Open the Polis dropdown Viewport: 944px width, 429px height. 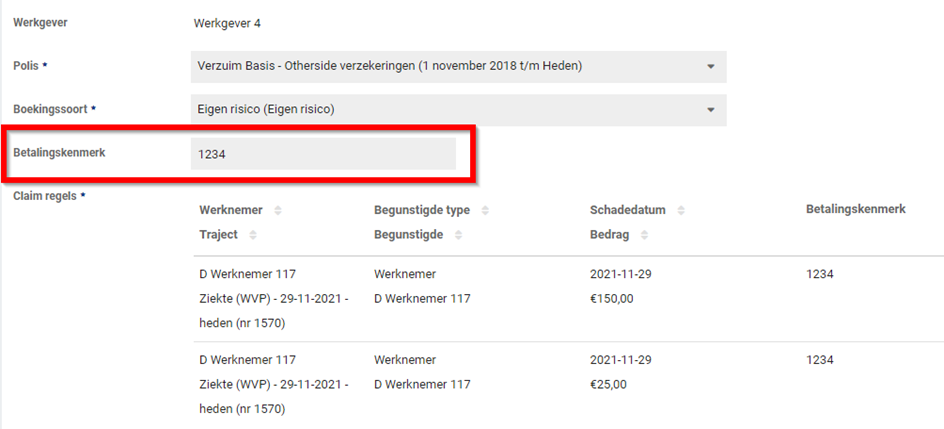pos(710,67)
